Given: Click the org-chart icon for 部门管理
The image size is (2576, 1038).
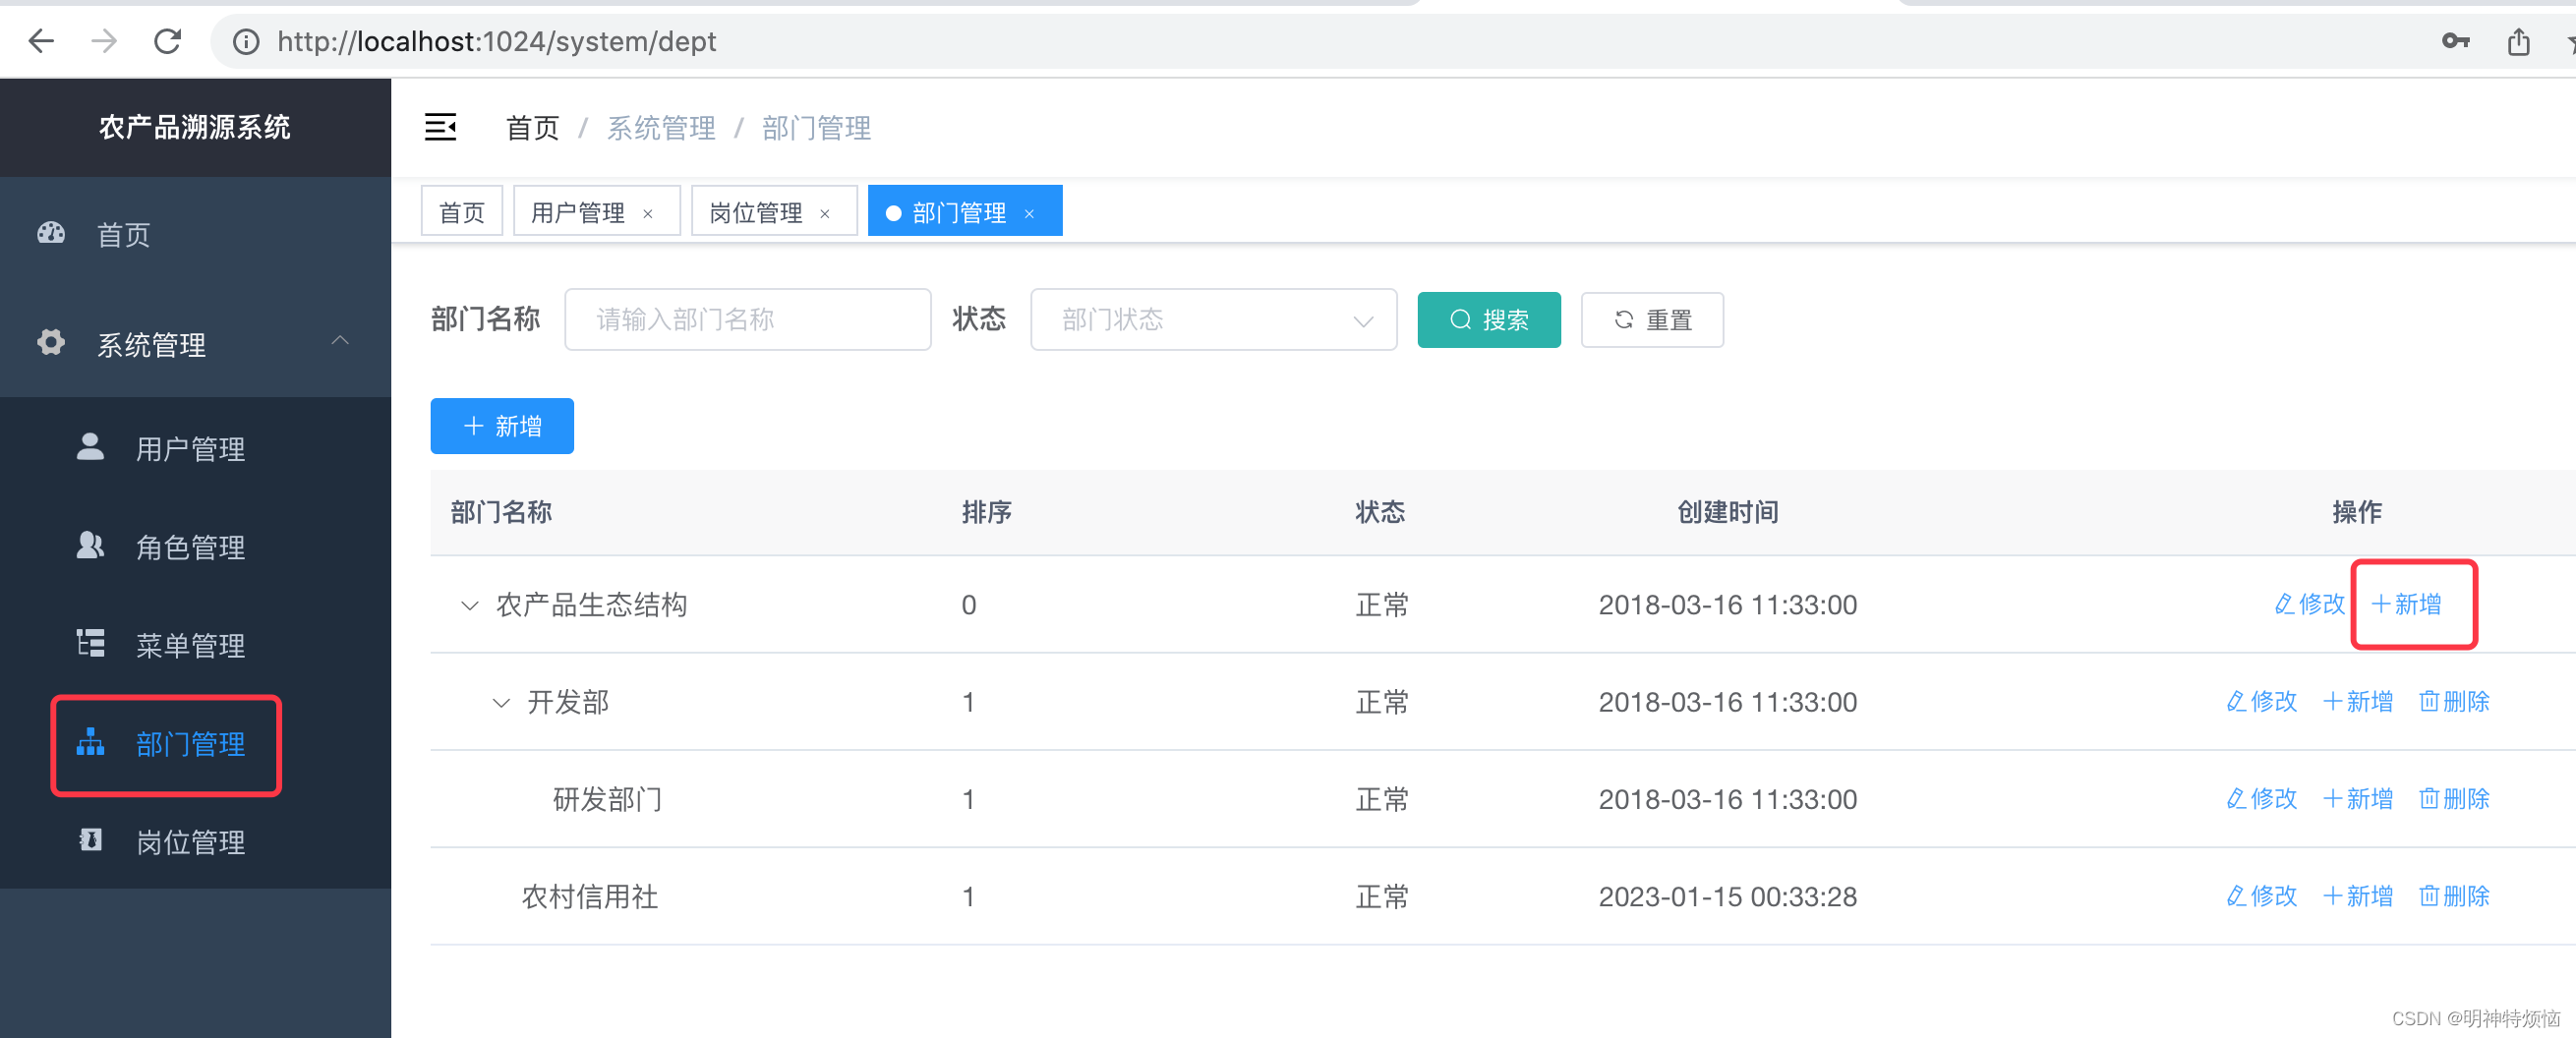Looking at the screenshot, I should point(90,742).
